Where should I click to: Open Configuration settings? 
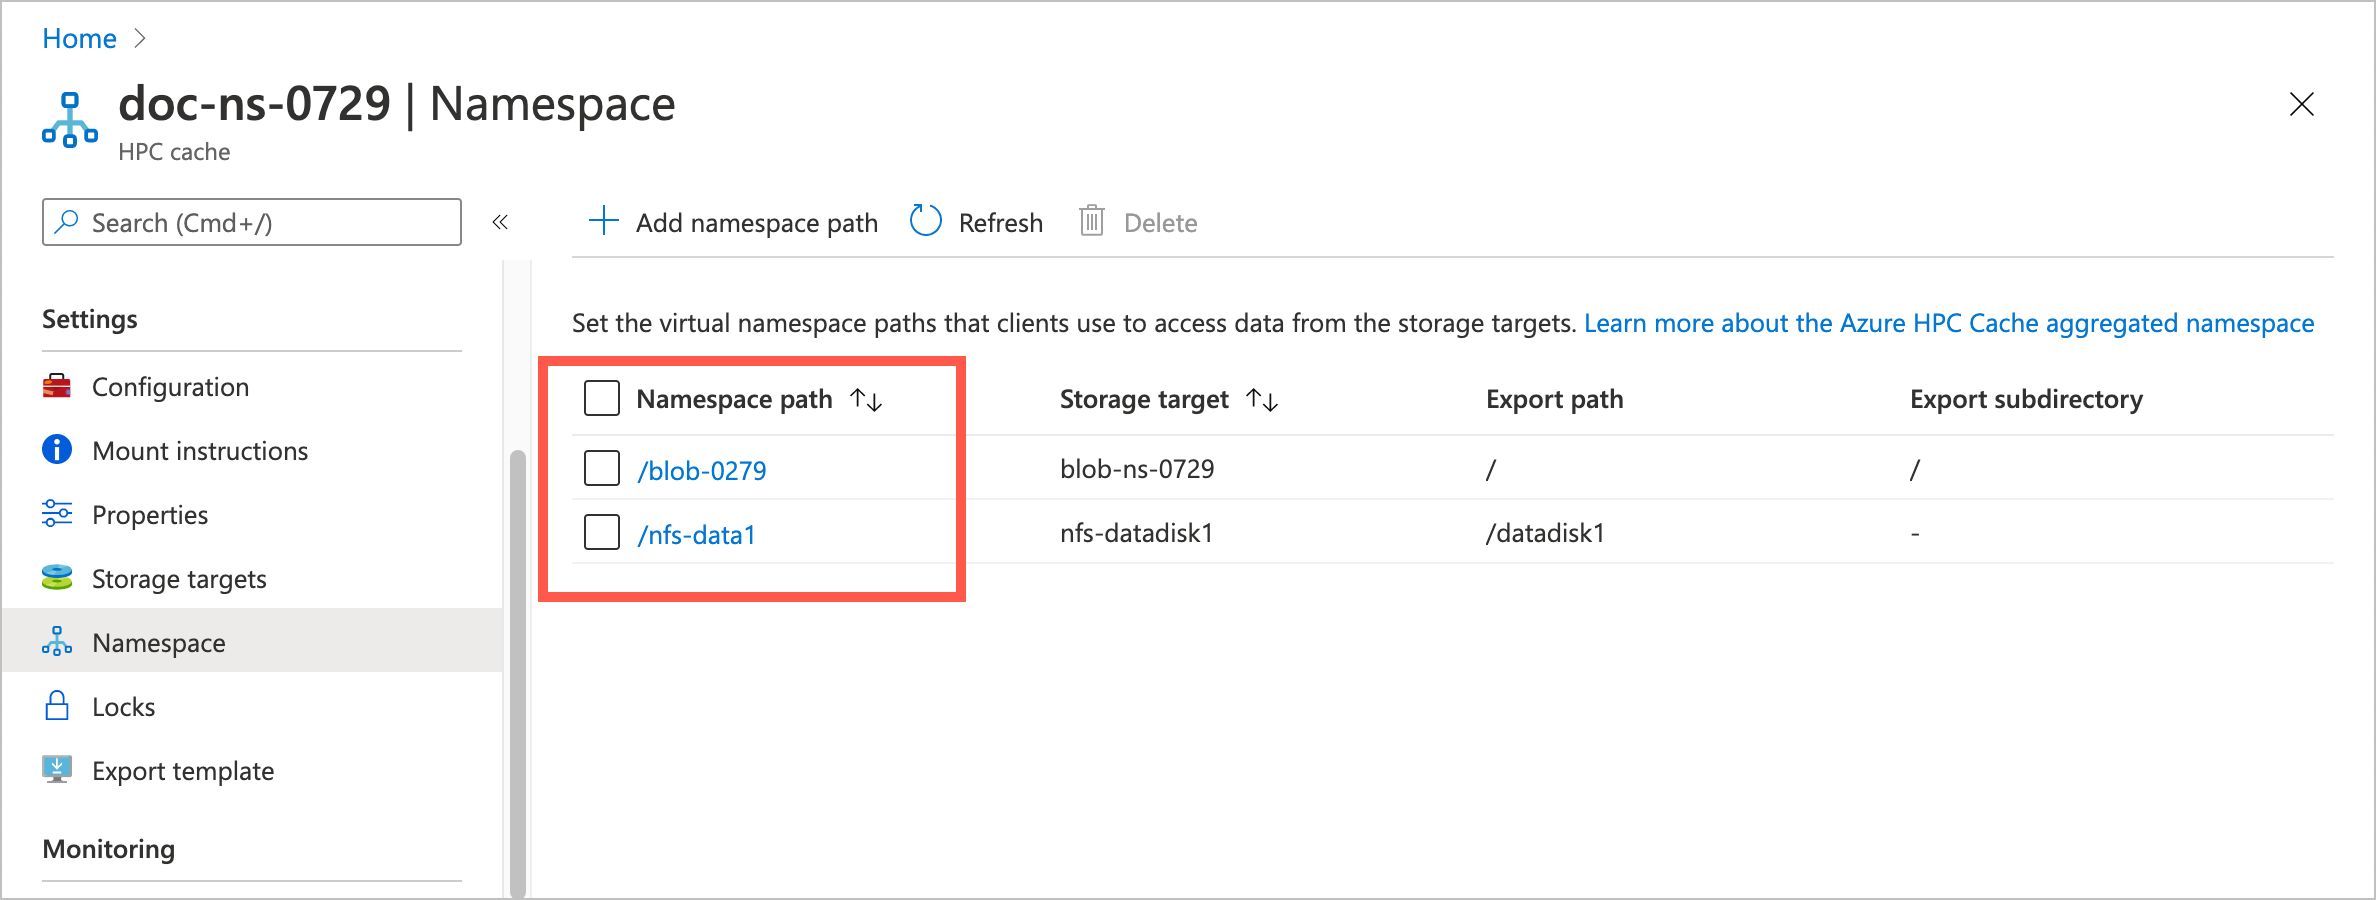[x=170, y=387]
